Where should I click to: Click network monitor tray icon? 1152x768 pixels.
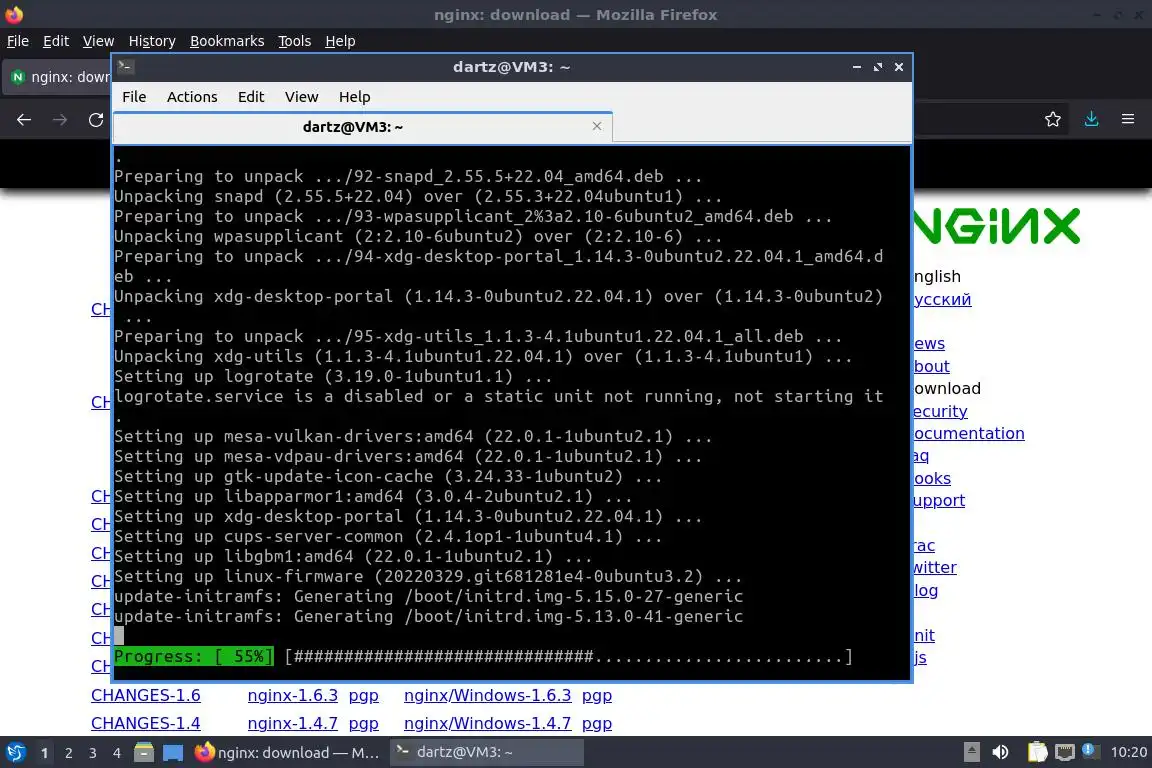[1065, 753]
